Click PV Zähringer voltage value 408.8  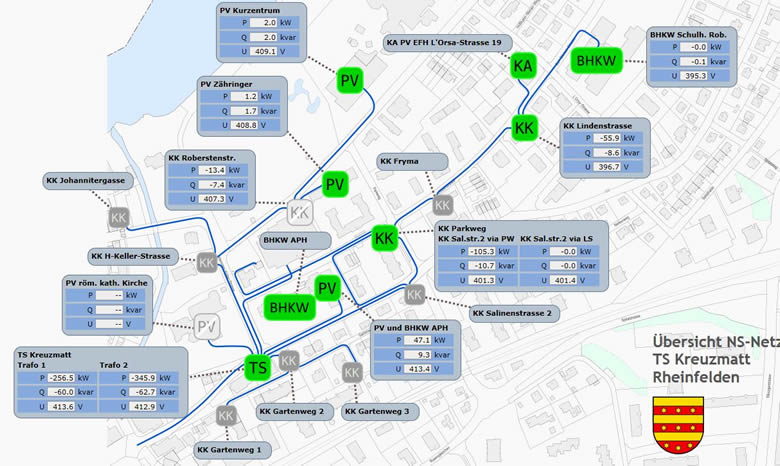pyautogui.click(x=244, y=125)
